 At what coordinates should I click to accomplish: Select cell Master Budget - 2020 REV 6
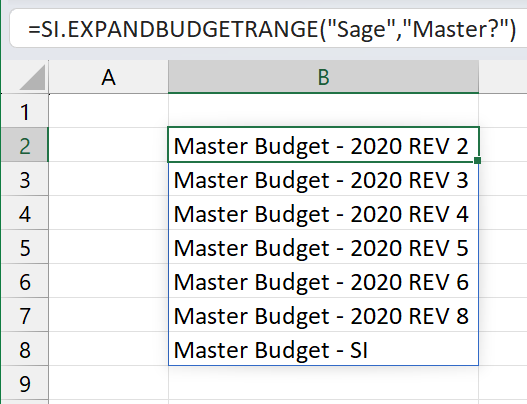[x=323, y=281]
